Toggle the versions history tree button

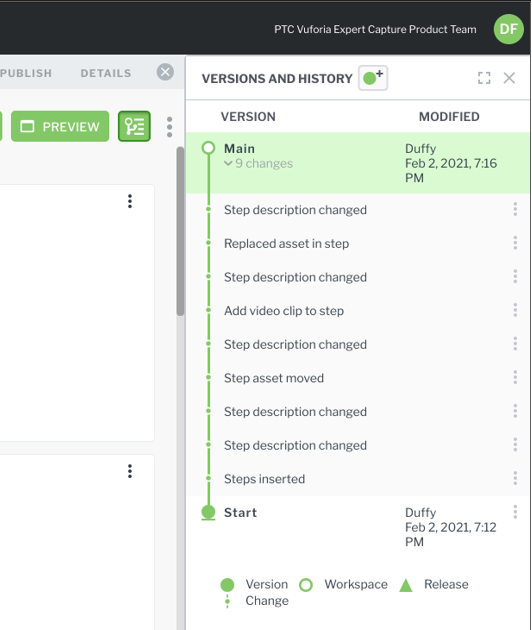click(x=134, y=126)
